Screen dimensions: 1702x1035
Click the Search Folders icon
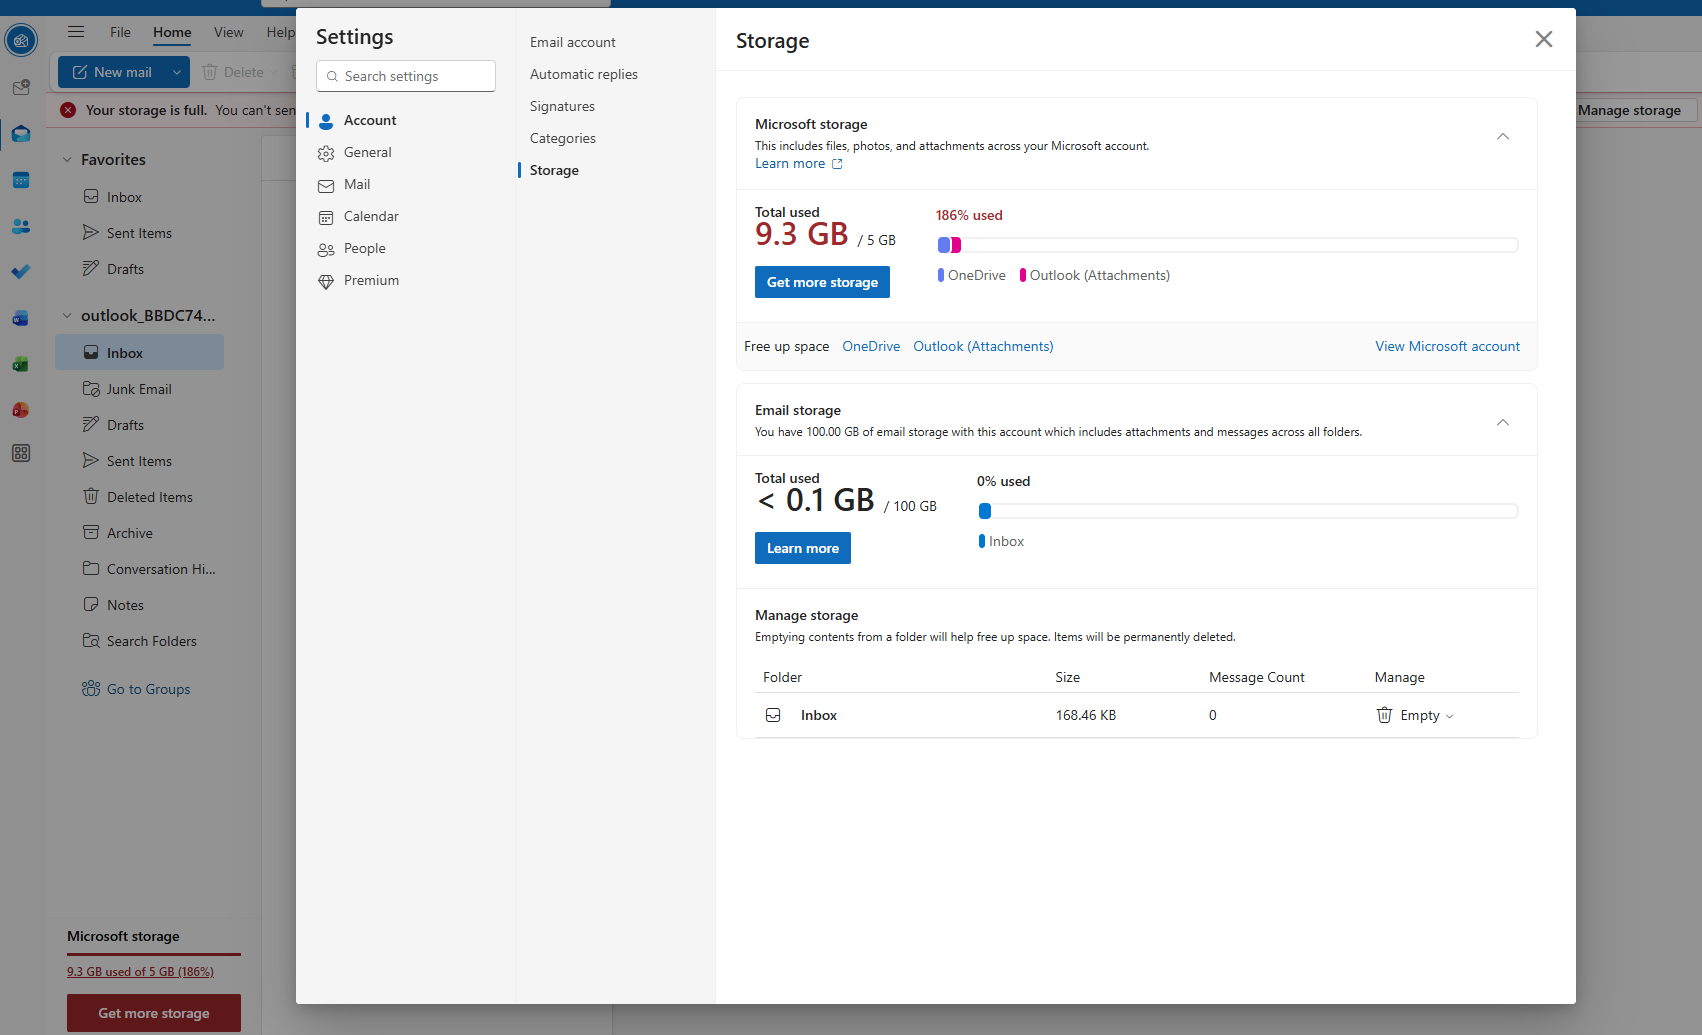click(x=91, y=640)
